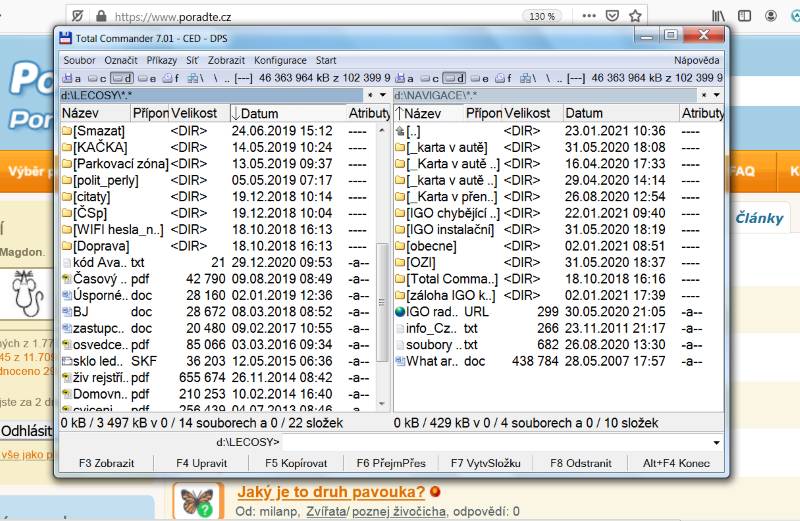The image size is (800, 521).
Task: Open the Soubor menu
Action: point(79,60)
